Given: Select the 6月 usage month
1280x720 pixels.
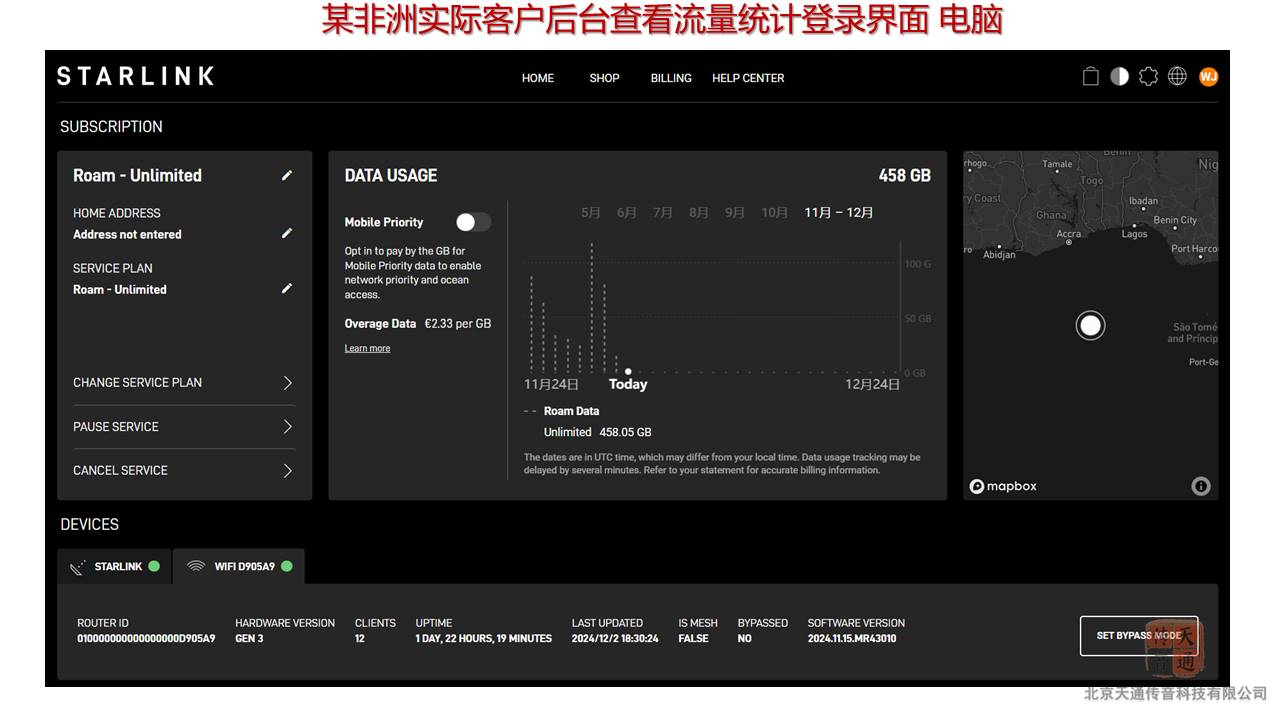Looking at the screenshot, I should coord(627,212).
